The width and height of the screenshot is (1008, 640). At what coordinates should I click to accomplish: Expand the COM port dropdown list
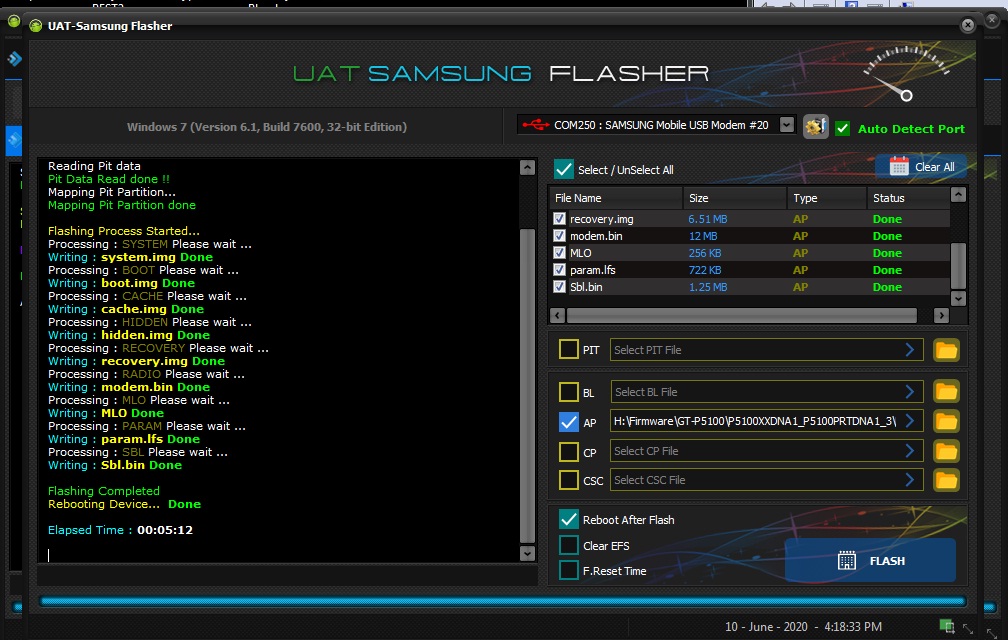pyautogui.click(x=786, y=125)
